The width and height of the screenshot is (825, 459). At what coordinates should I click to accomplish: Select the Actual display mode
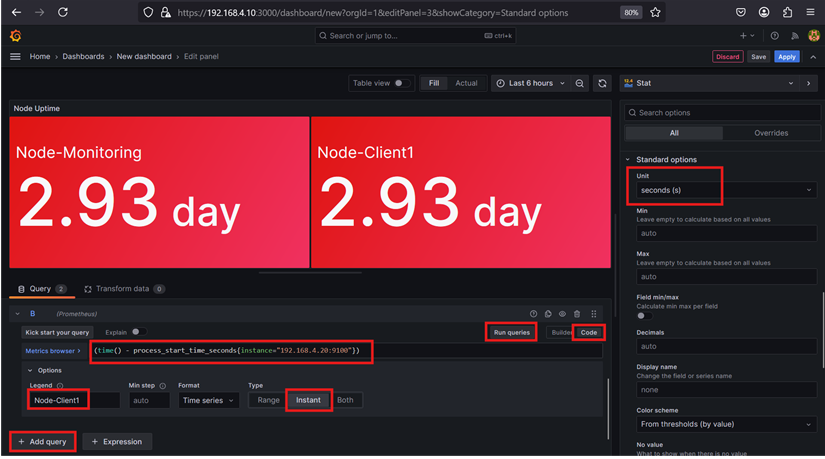click(x=466, y=83)
